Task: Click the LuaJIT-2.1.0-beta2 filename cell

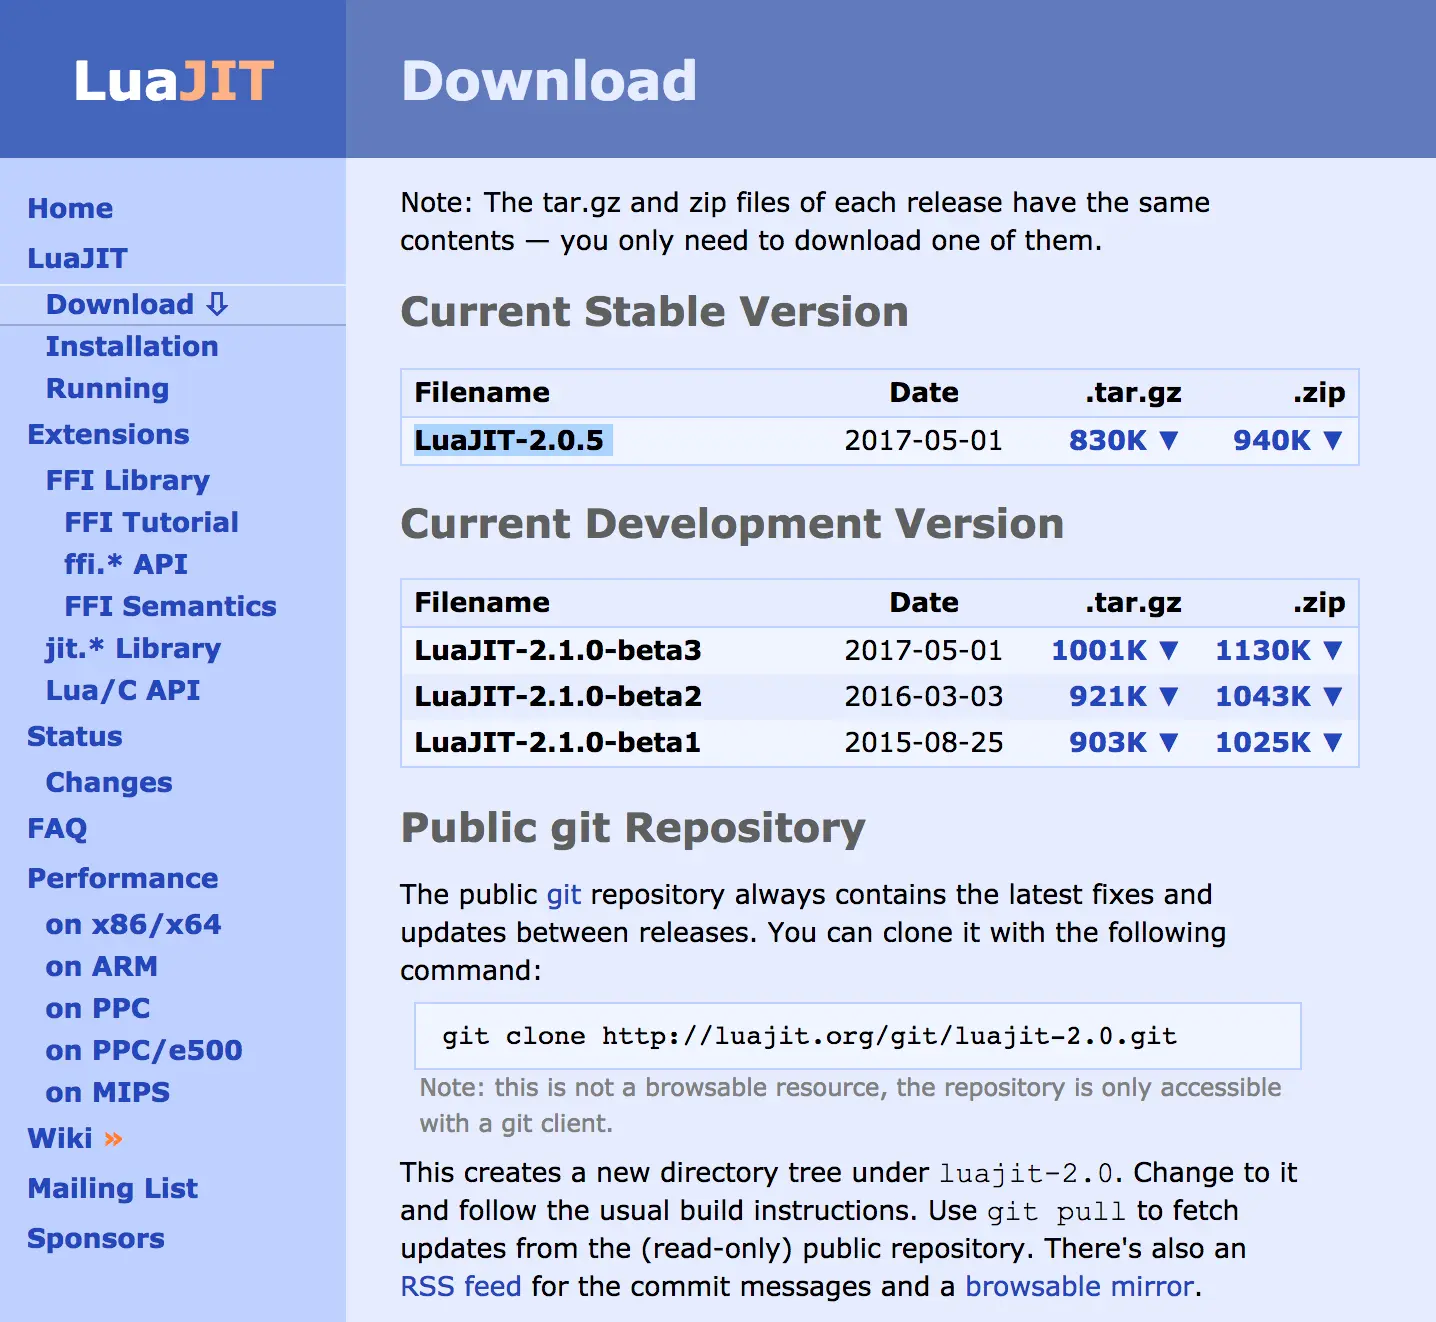Action: pyautogui.click(x=558, y=696)
